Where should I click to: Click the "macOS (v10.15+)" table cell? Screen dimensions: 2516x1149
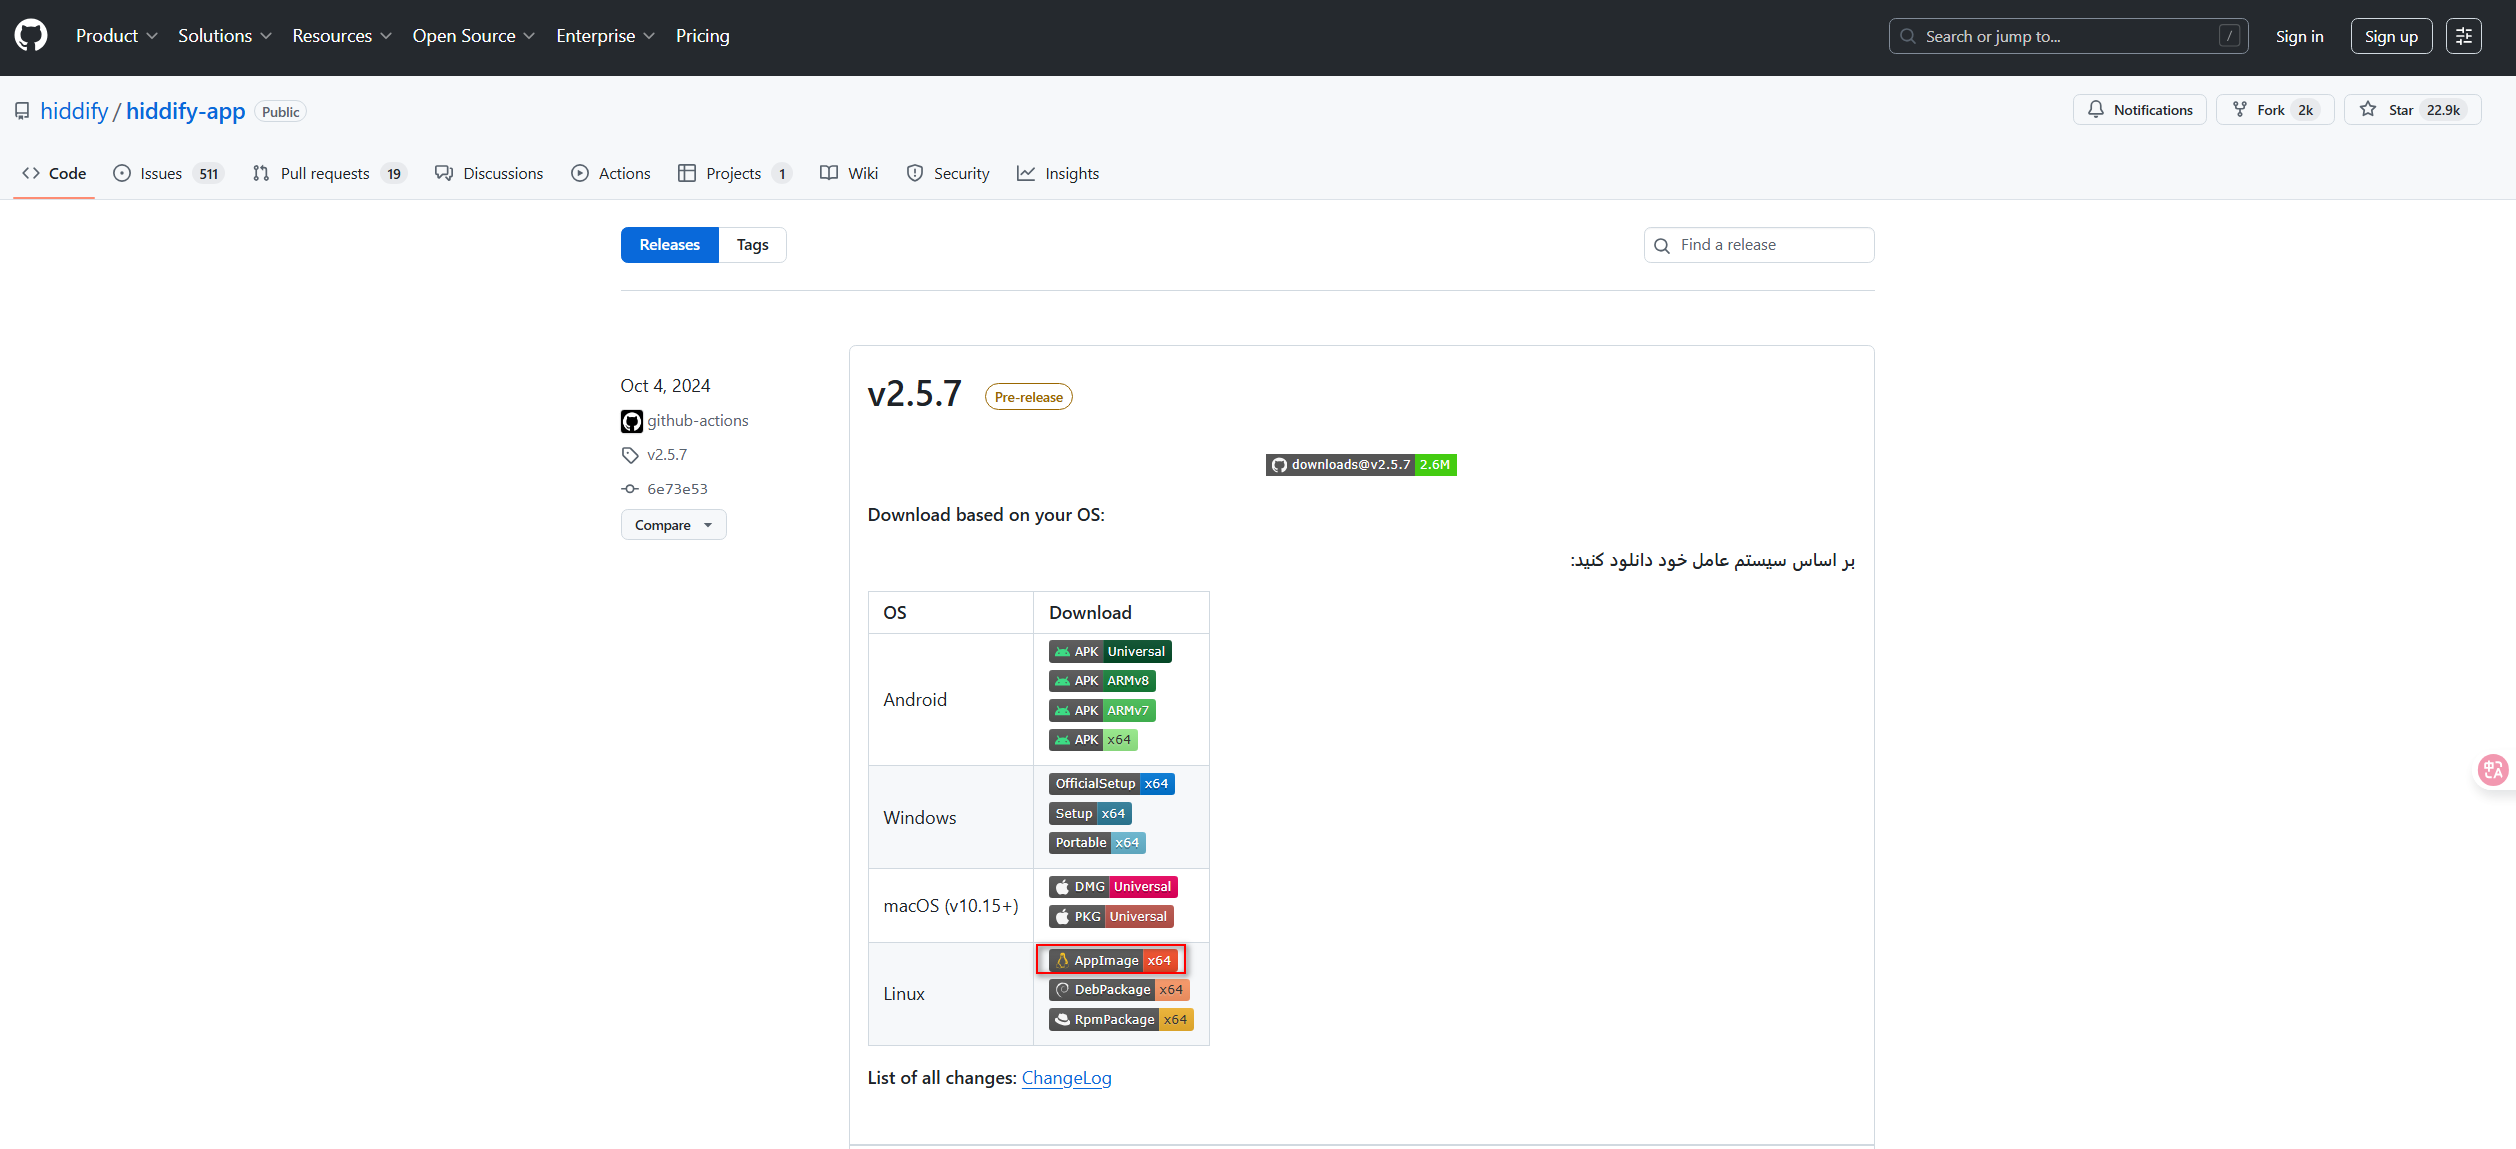(x=951, y=906)
